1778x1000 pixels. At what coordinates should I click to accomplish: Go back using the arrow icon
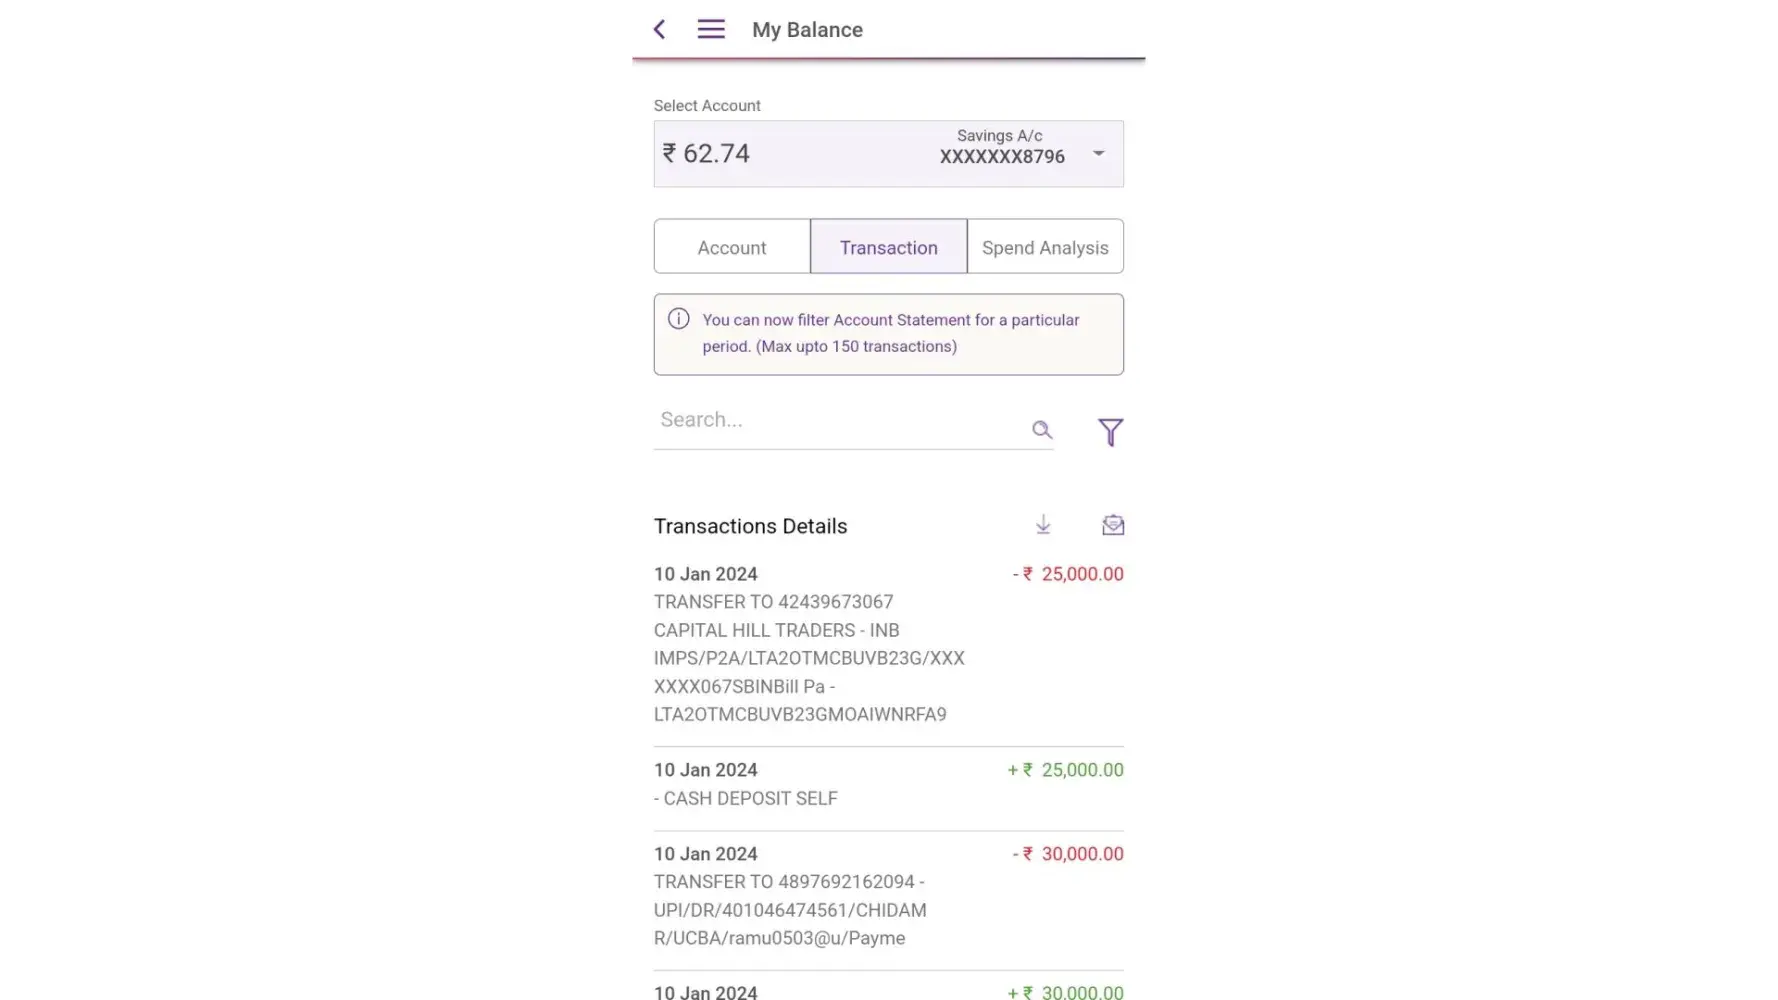click(659, 30)
